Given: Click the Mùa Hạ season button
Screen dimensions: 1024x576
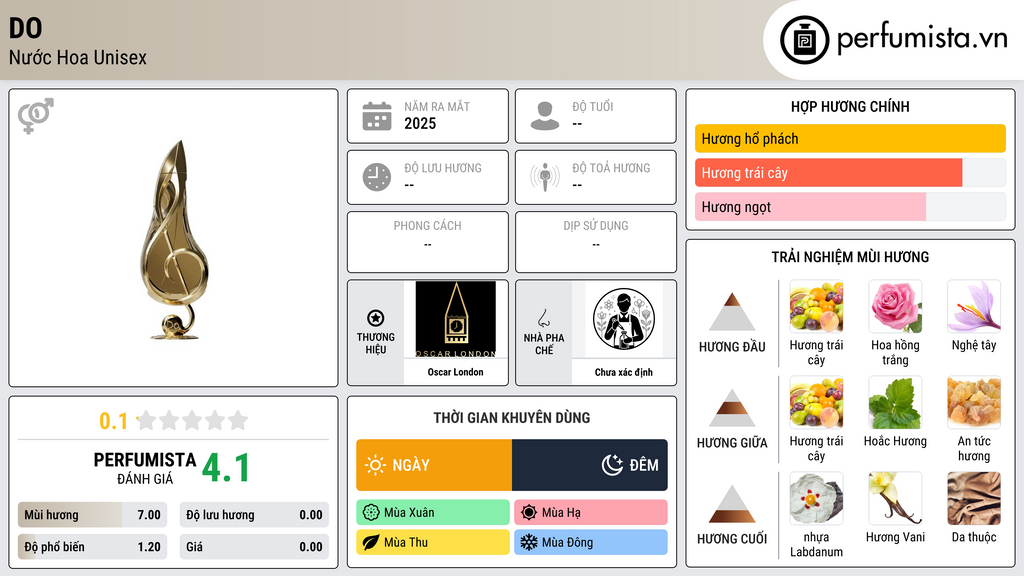Looking at the screenshot, I should [591, 513].
